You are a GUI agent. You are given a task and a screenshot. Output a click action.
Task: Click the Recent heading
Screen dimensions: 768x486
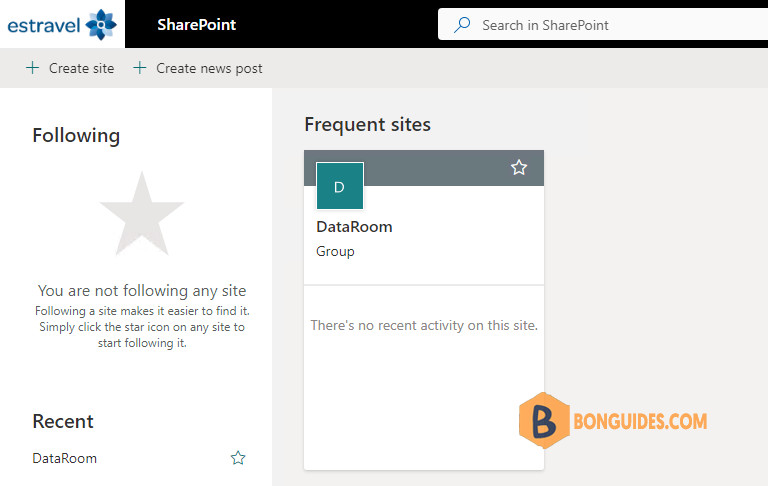click(63, 421)
